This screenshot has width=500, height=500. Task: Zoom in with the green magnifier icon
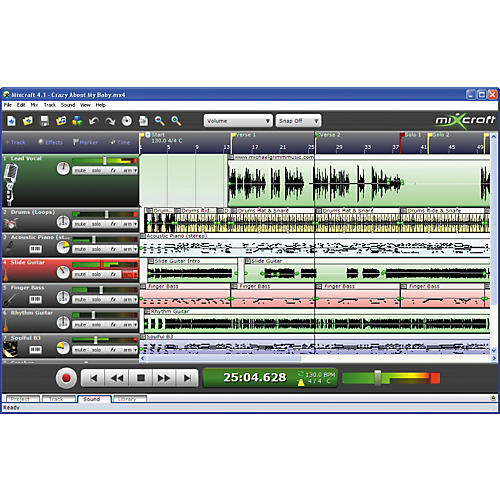176,121
